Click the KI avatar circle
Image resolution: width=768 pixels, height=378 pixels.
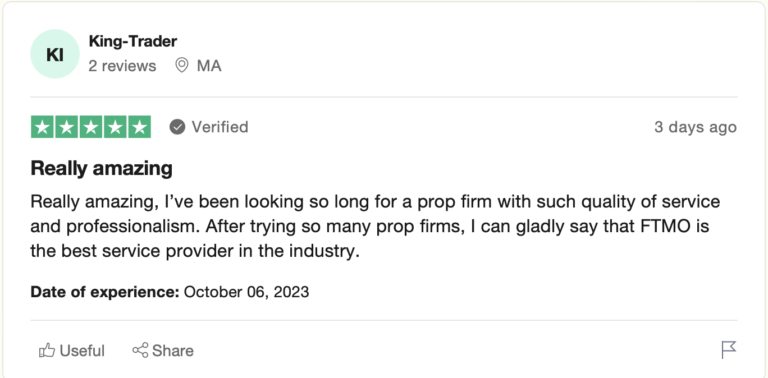click(x=55, y=54)
